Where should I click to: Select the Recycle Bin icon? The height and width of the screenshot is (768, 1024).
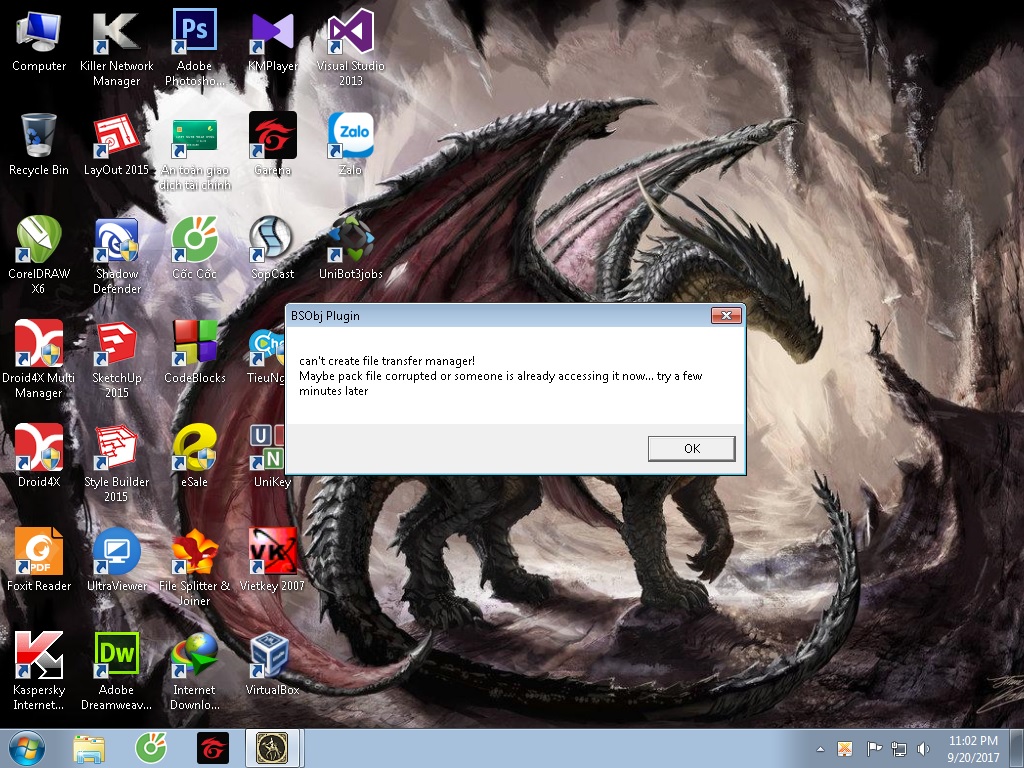click(x=39, y=144)
